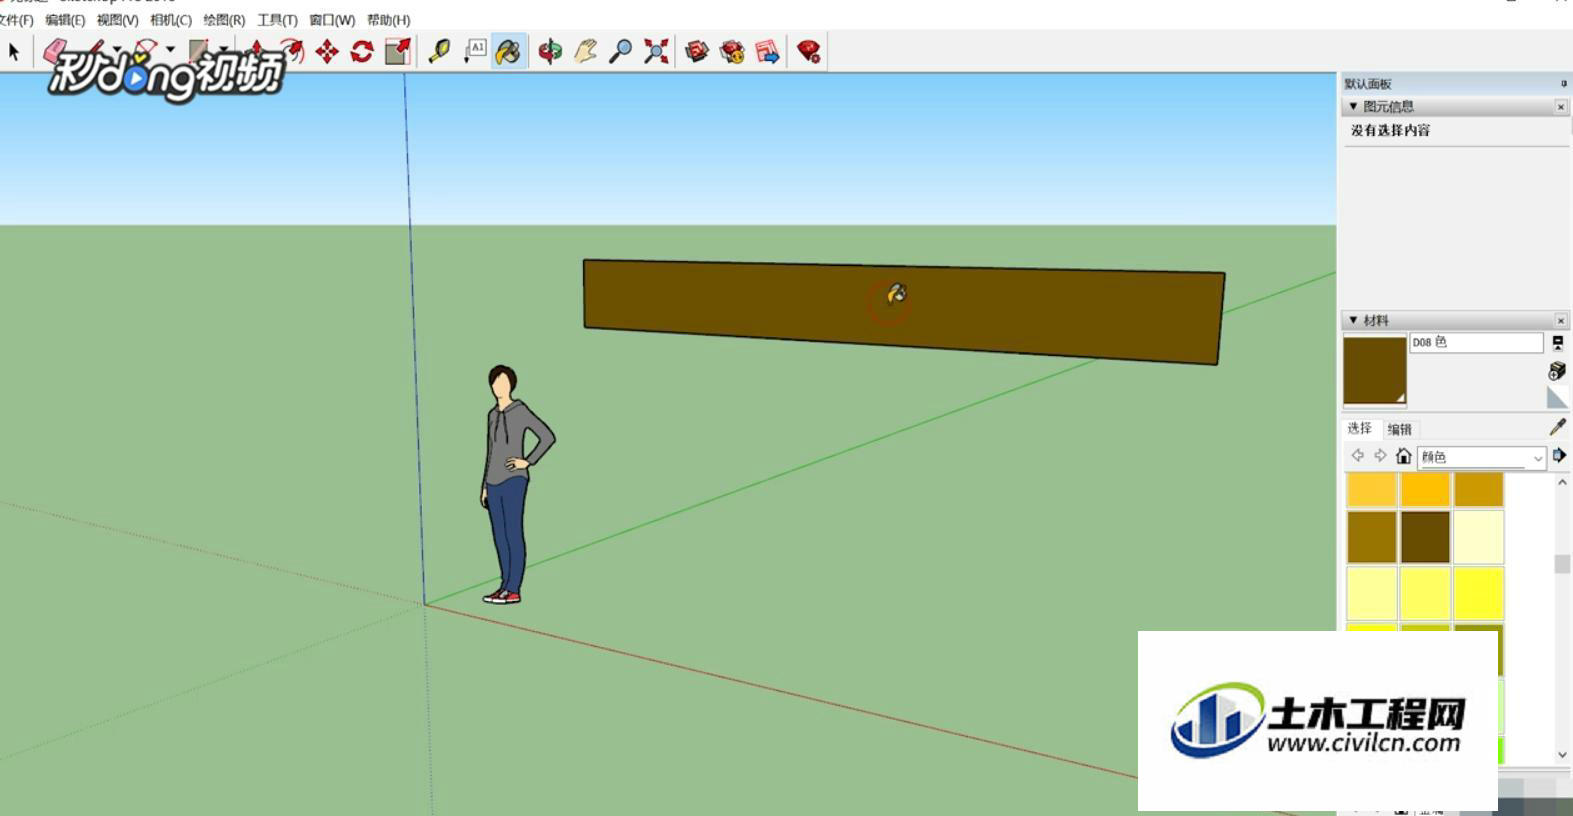Open the Extension Warehouse
Image resolution: width=1573 pixels, height=816 pixels.
pyautogui.click(x=732, y=52)
